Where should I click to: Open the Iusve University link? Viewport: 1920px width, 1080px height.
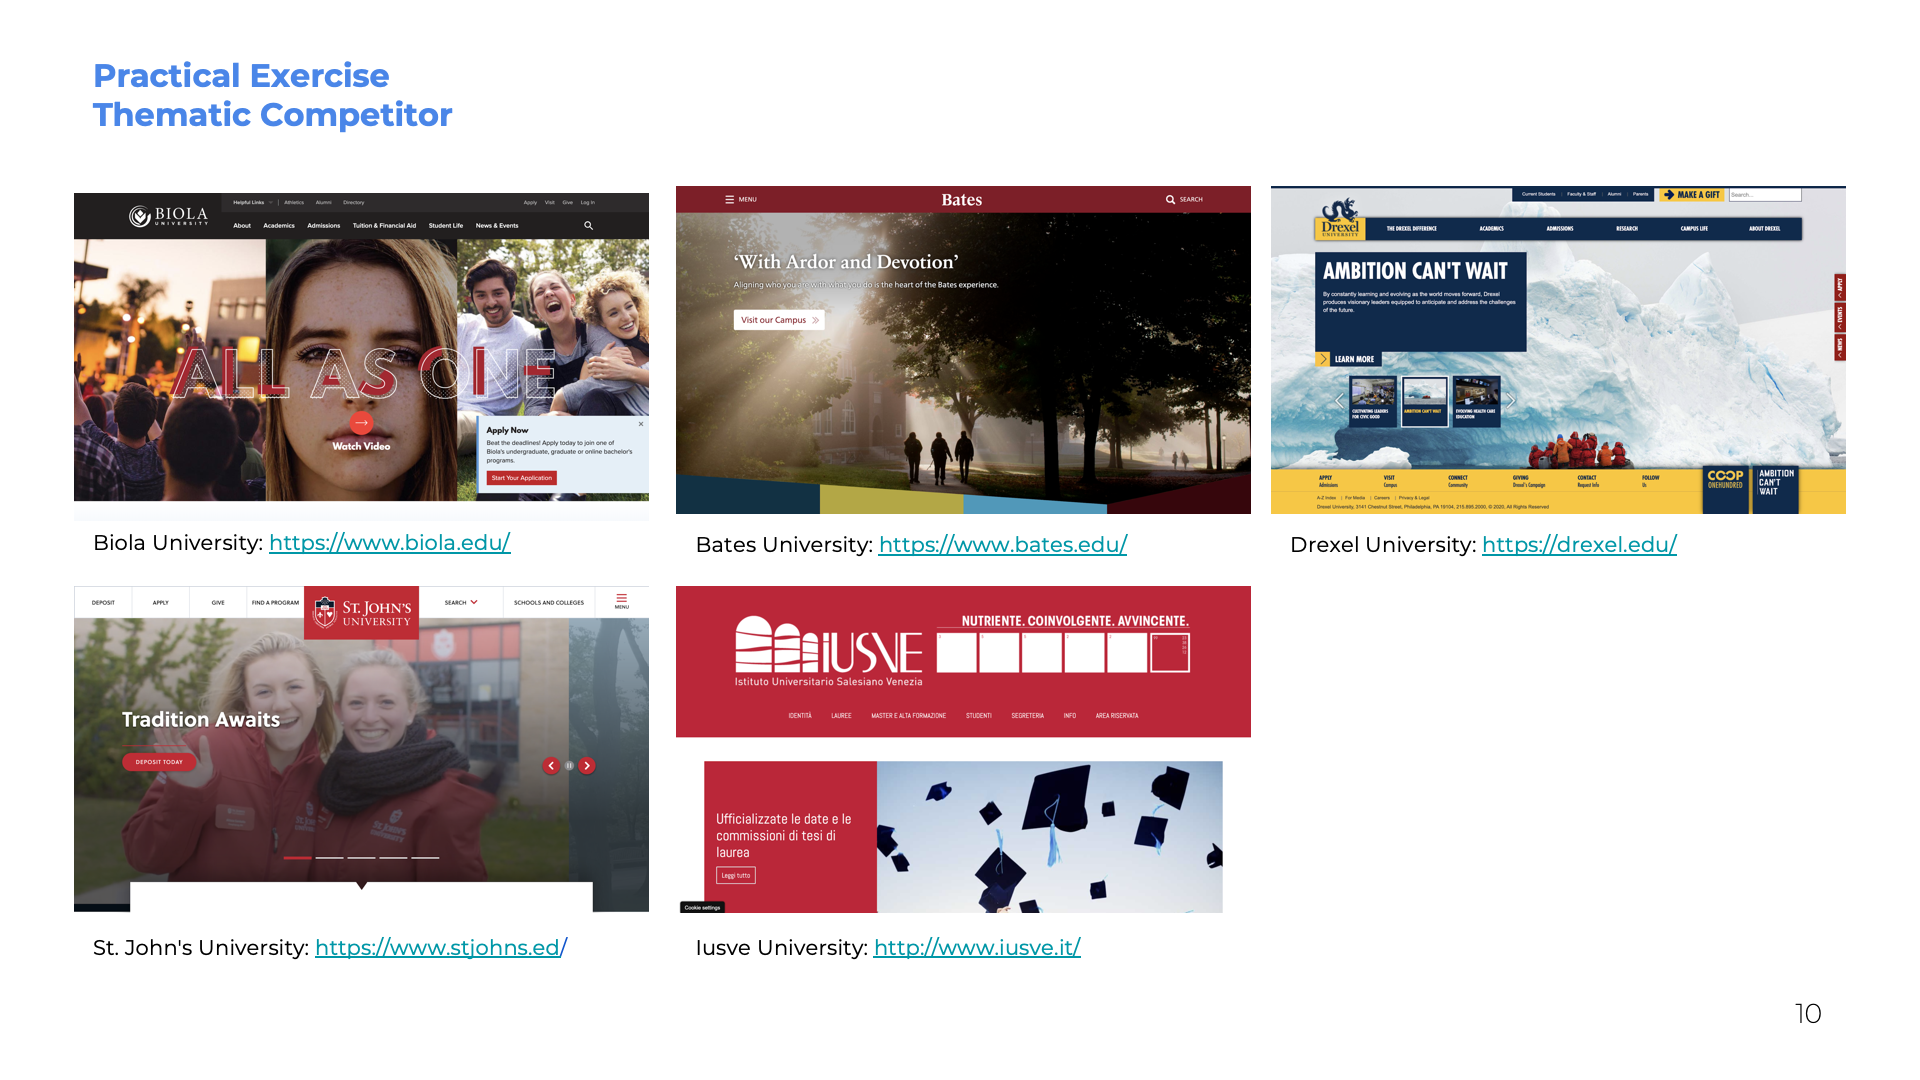tap(977, 948)
